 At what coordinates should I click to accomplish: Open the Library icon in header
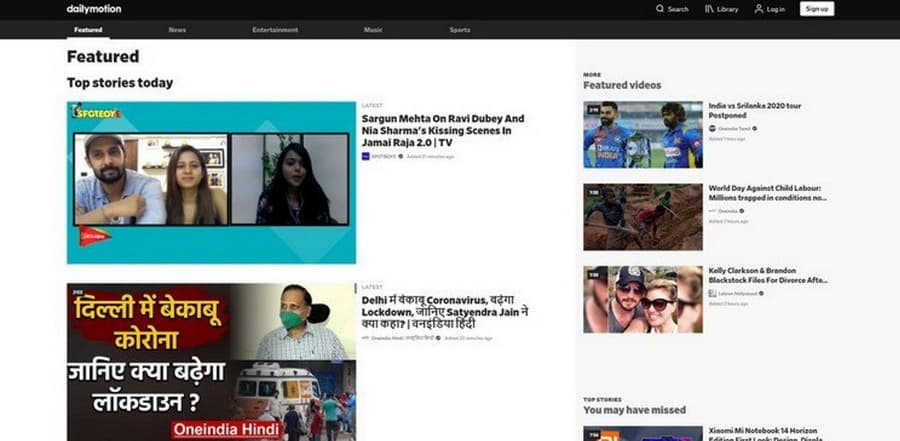[x=709, y=9]
